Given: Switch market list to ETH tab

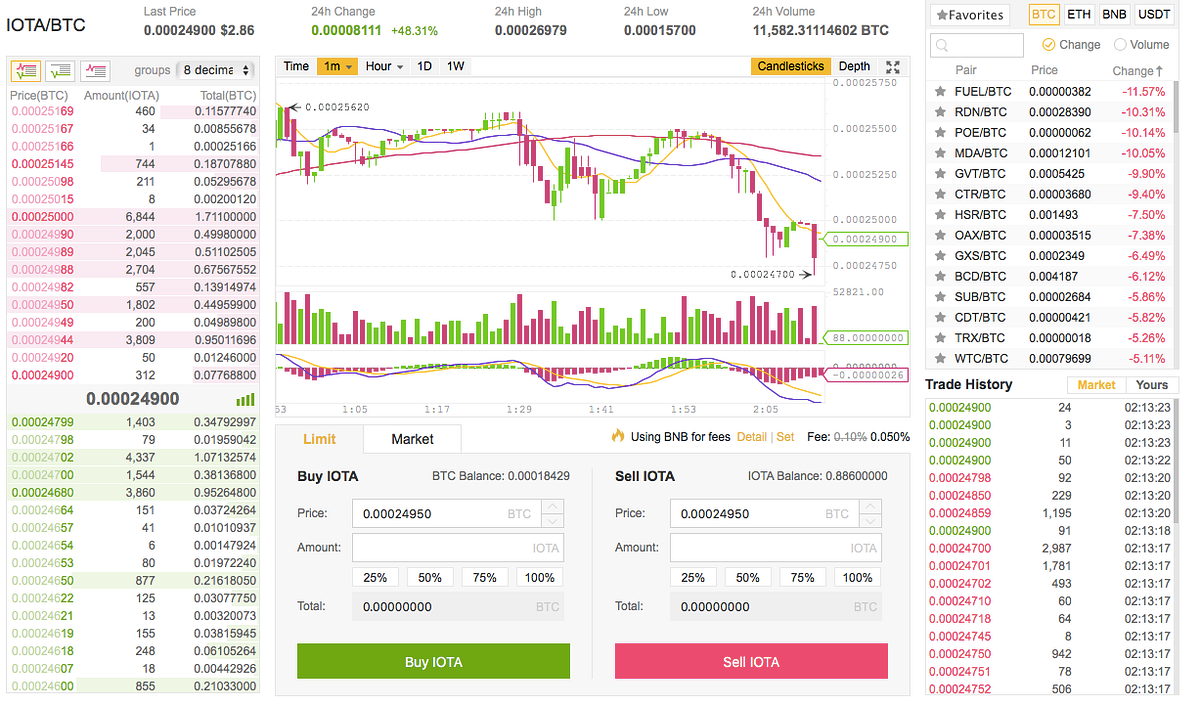Looking at the screenshot, I should tap(1079, 15).
